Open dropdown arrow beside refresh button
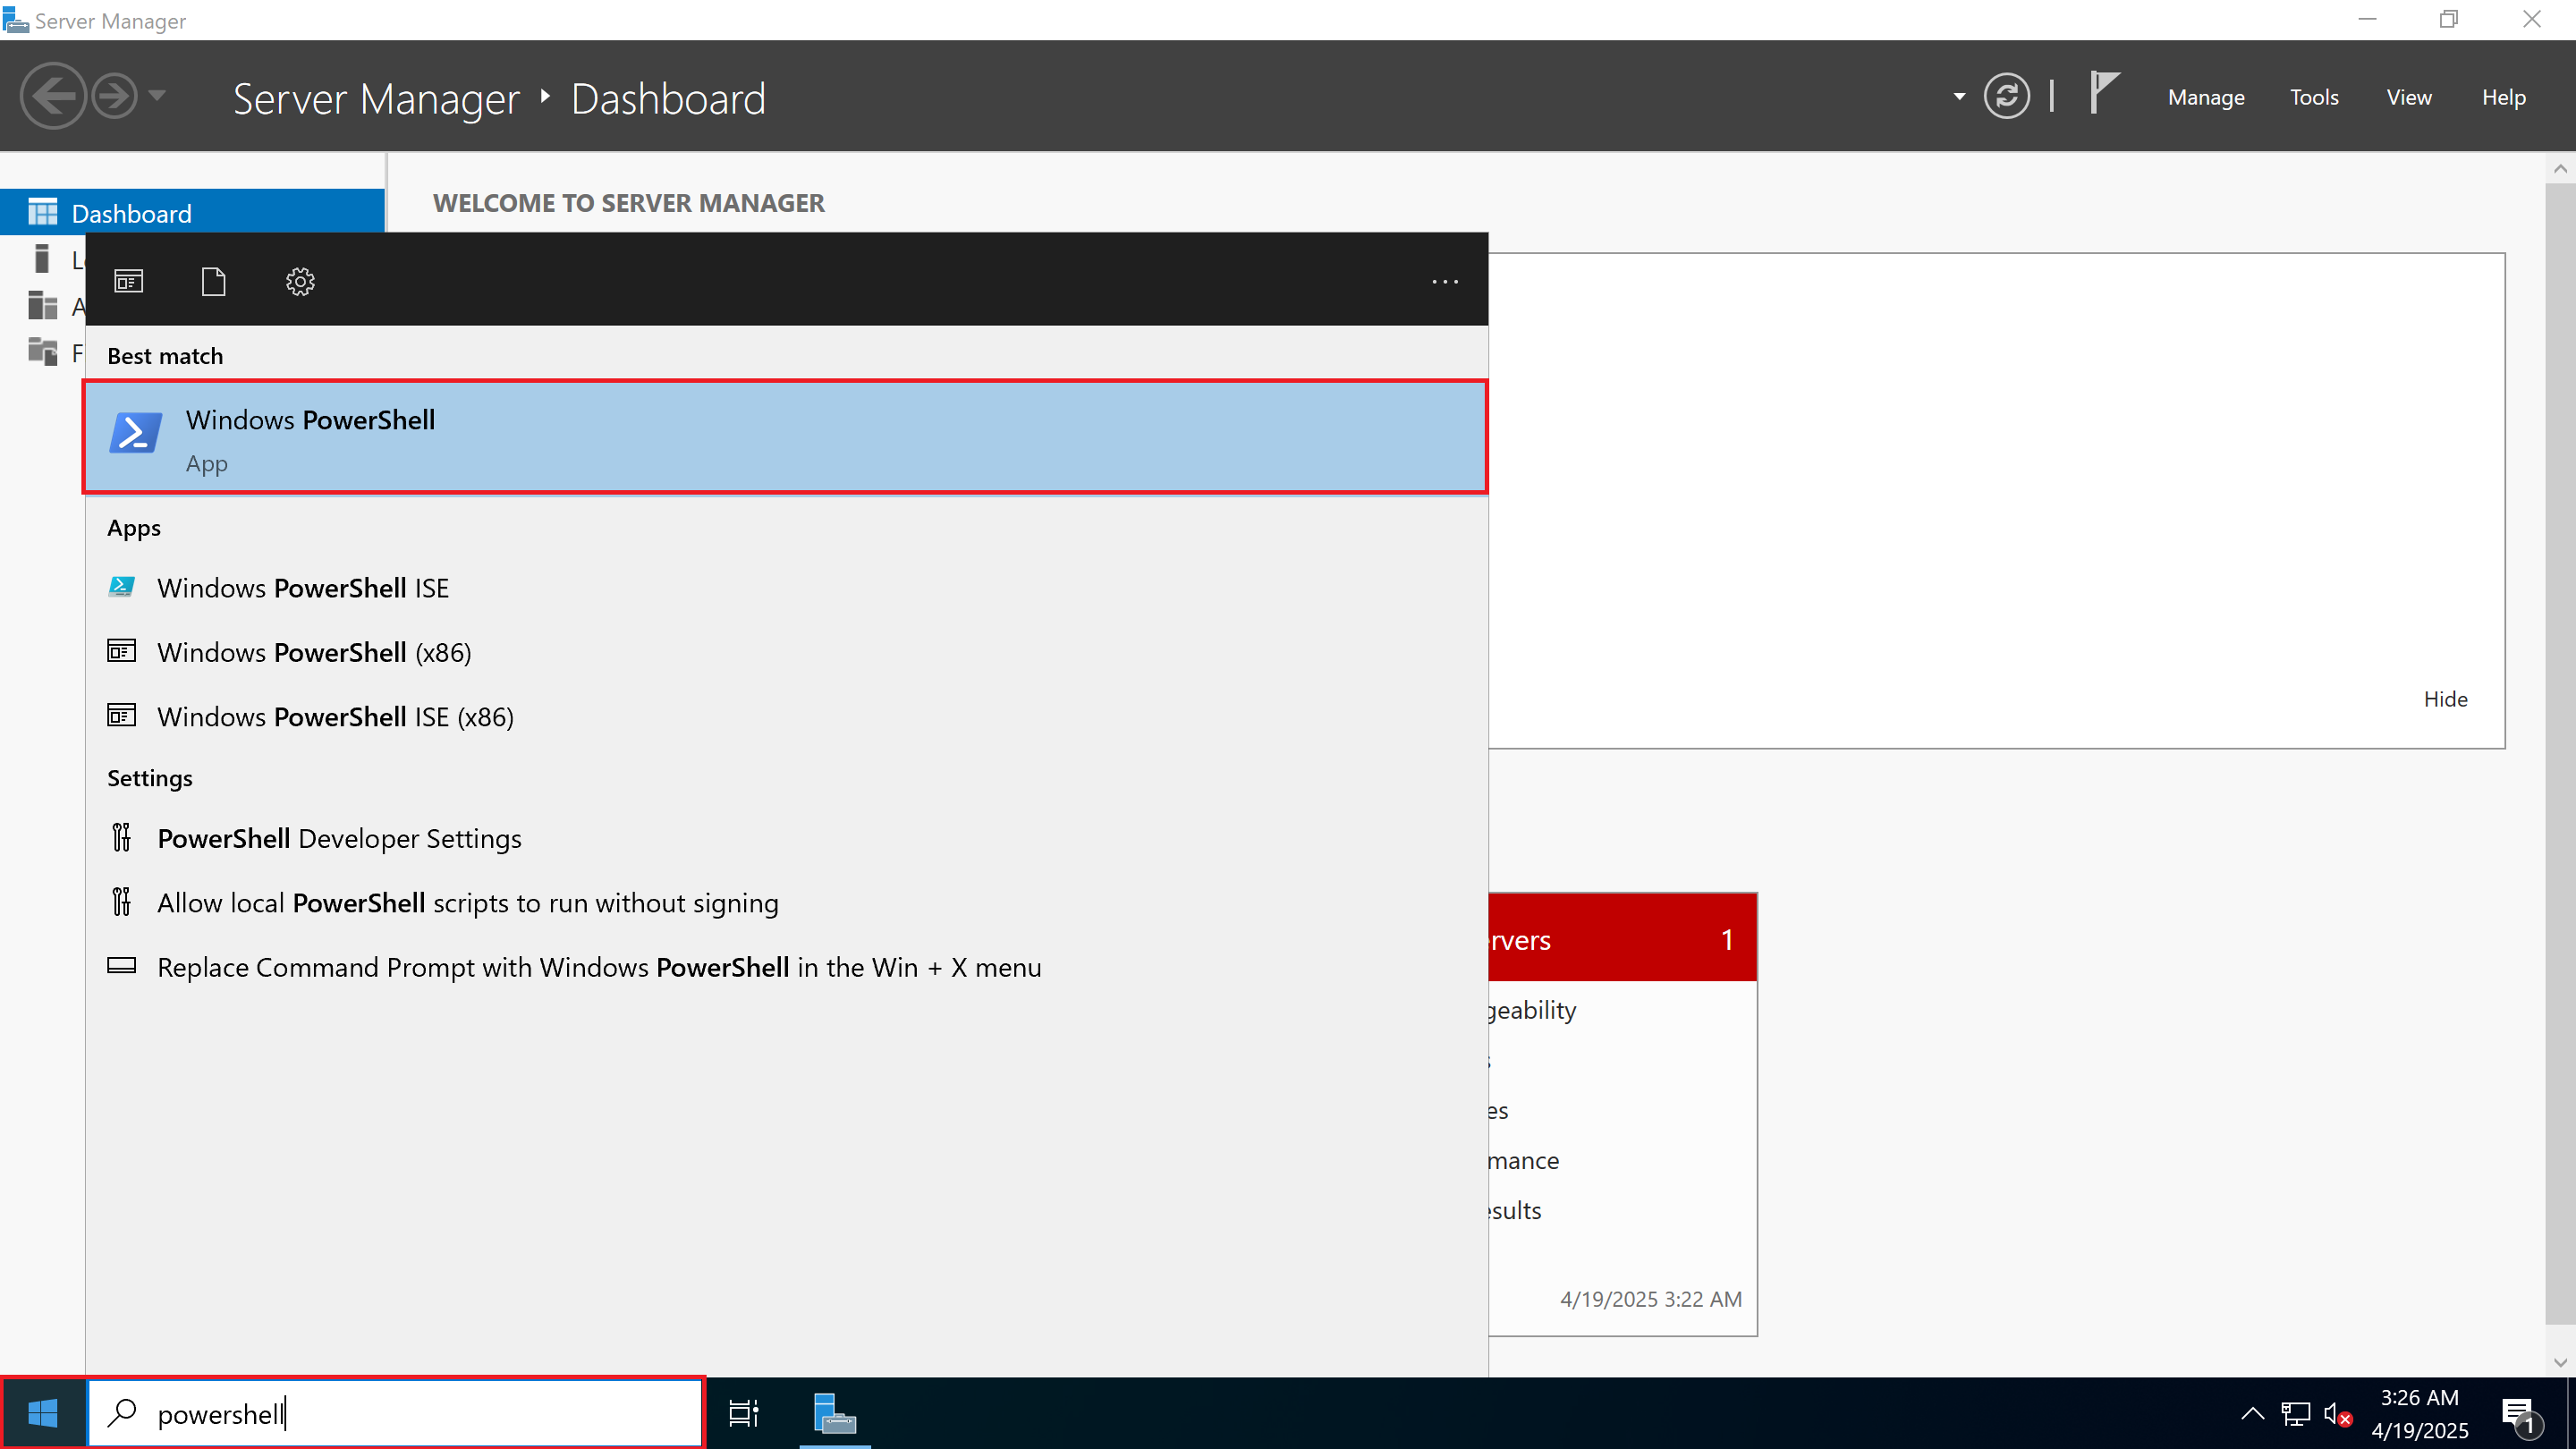 [1958, 96]
